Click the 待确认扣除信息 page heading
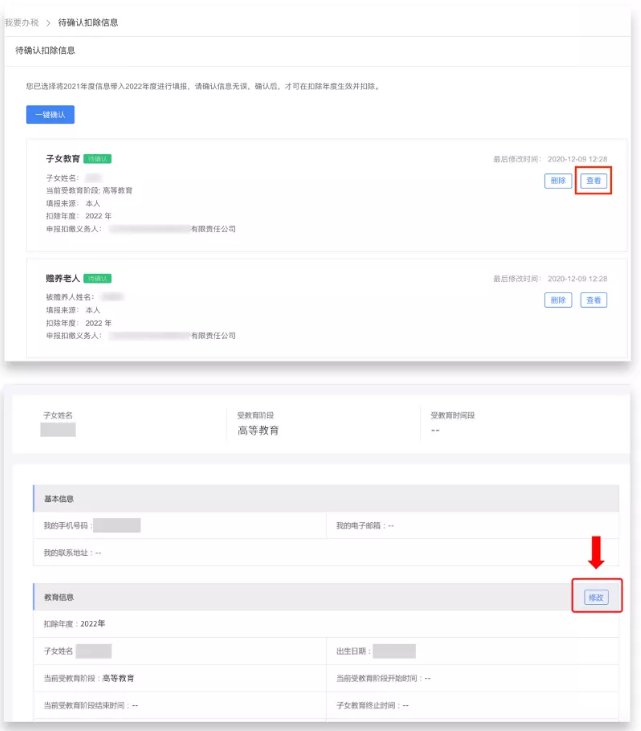 tap(45, 50)
